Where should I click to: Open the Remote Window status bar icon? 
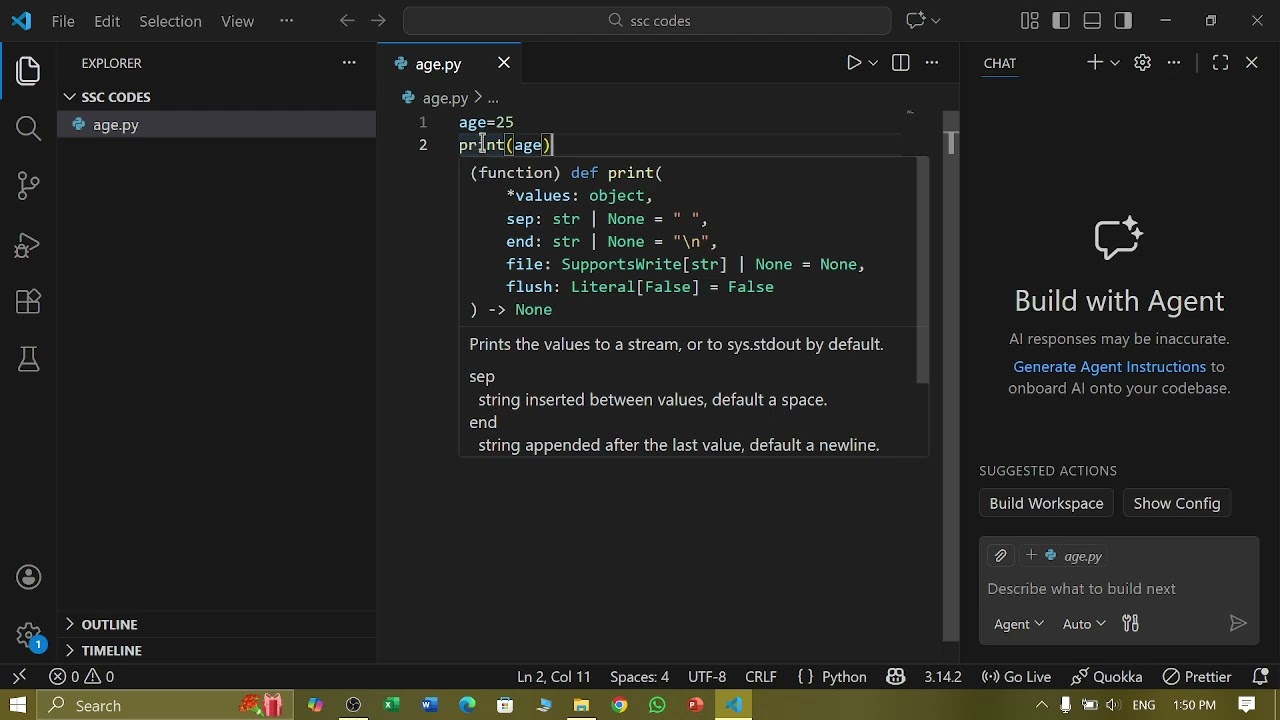coord(18,677)
